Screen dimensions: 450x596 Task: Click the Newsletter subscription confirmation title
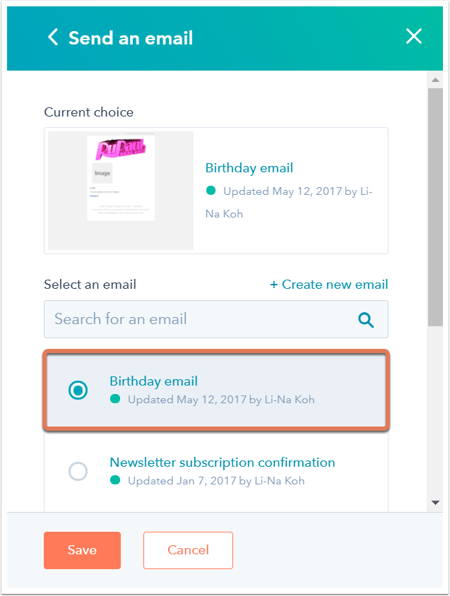point(222,463)
